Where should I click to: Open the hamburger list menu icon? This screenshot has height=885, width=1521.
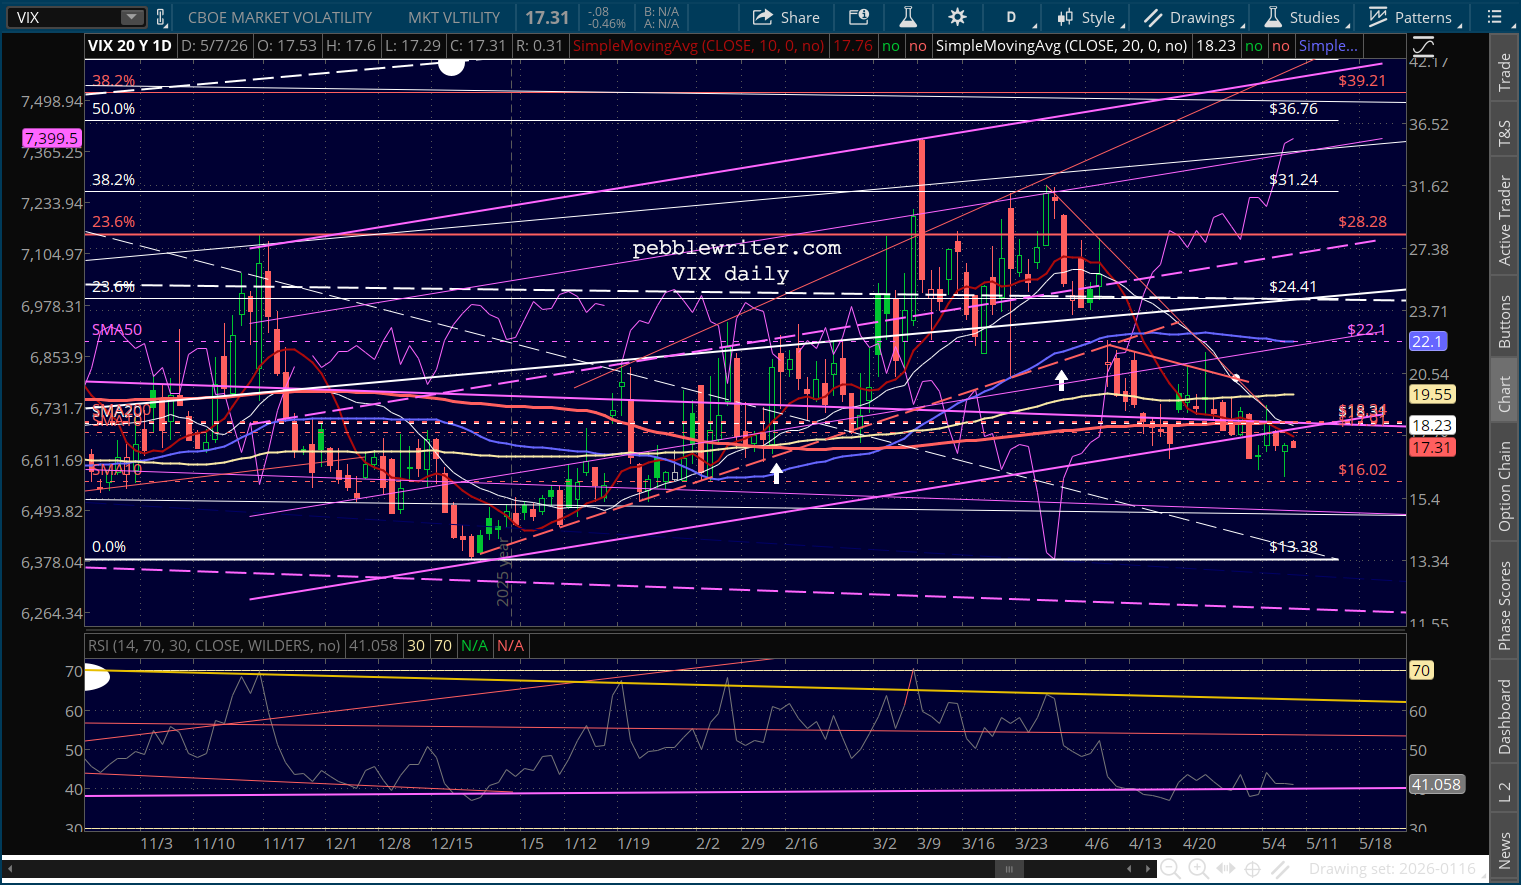click(1495, 17)
